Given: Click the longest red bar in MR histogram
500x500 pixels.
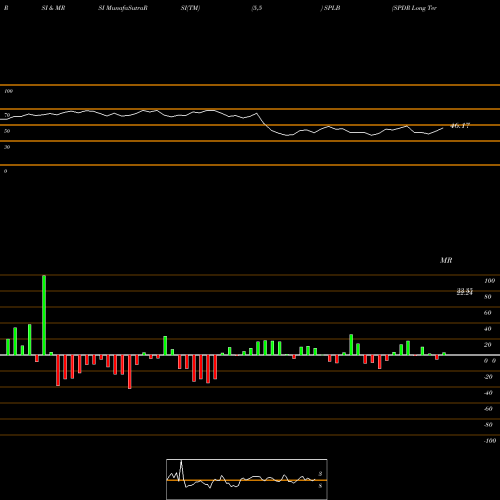Looking at the screenshot, I should point(130,372).
